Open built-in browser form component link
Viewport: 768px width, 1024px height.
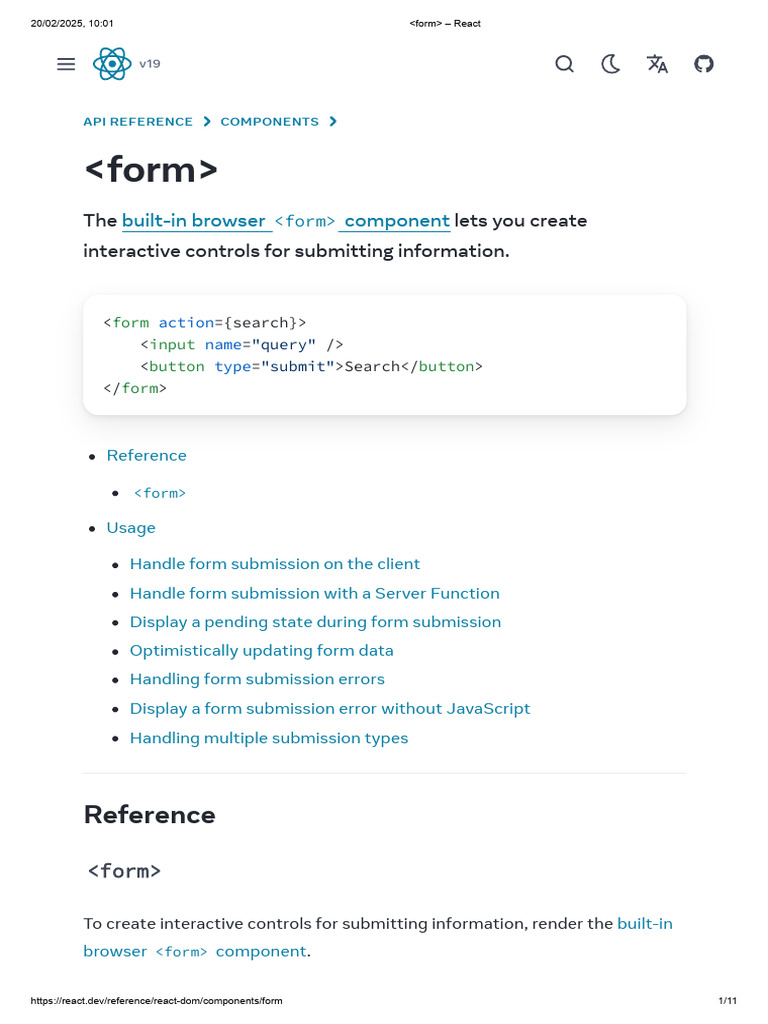pos(285,221)
